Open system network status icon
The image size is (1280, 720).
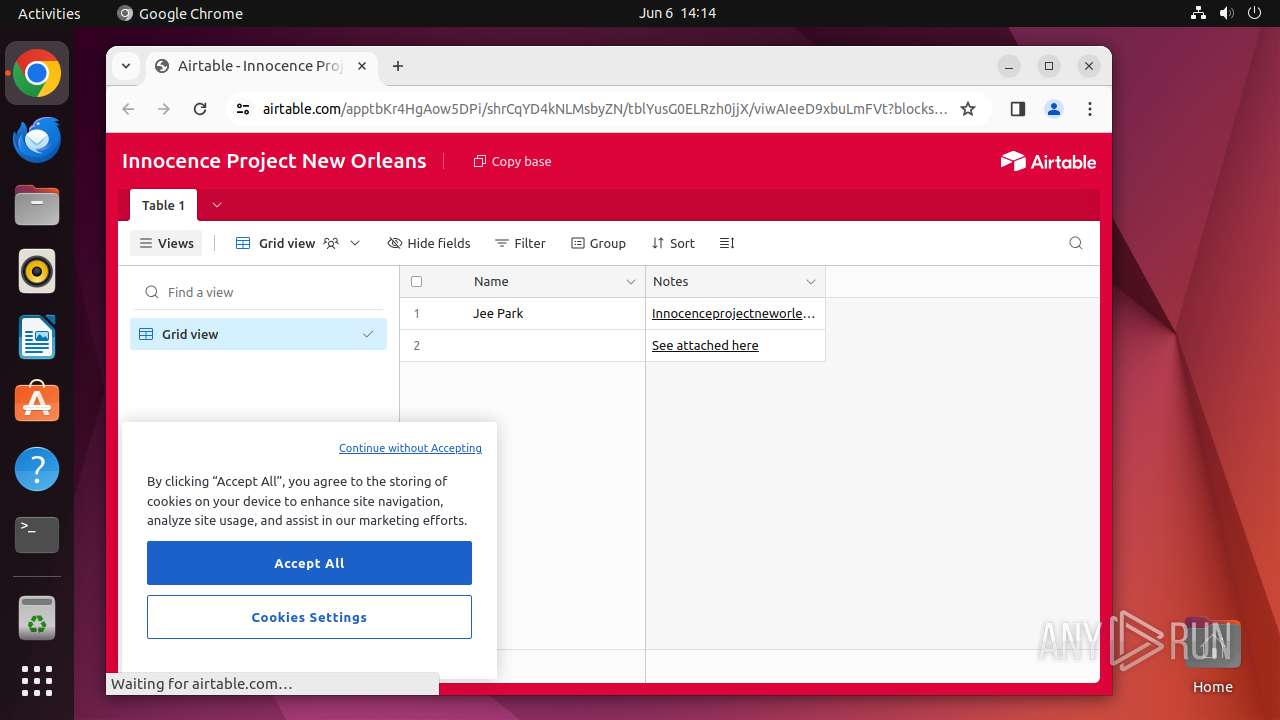tap(1199, 13)
